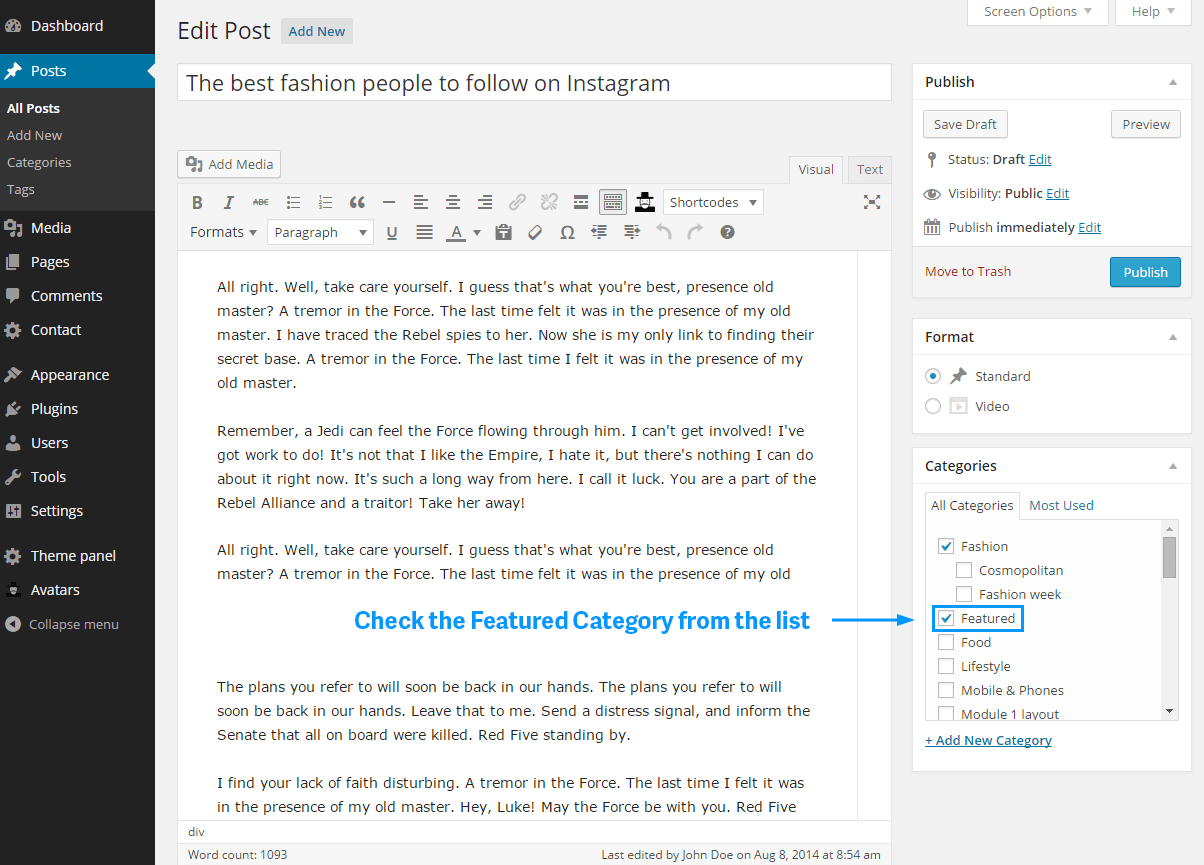Image resolution: width=1204 pixels, height=865 pixels.
Task: Click Save Draft button
Action: [965, 124]
